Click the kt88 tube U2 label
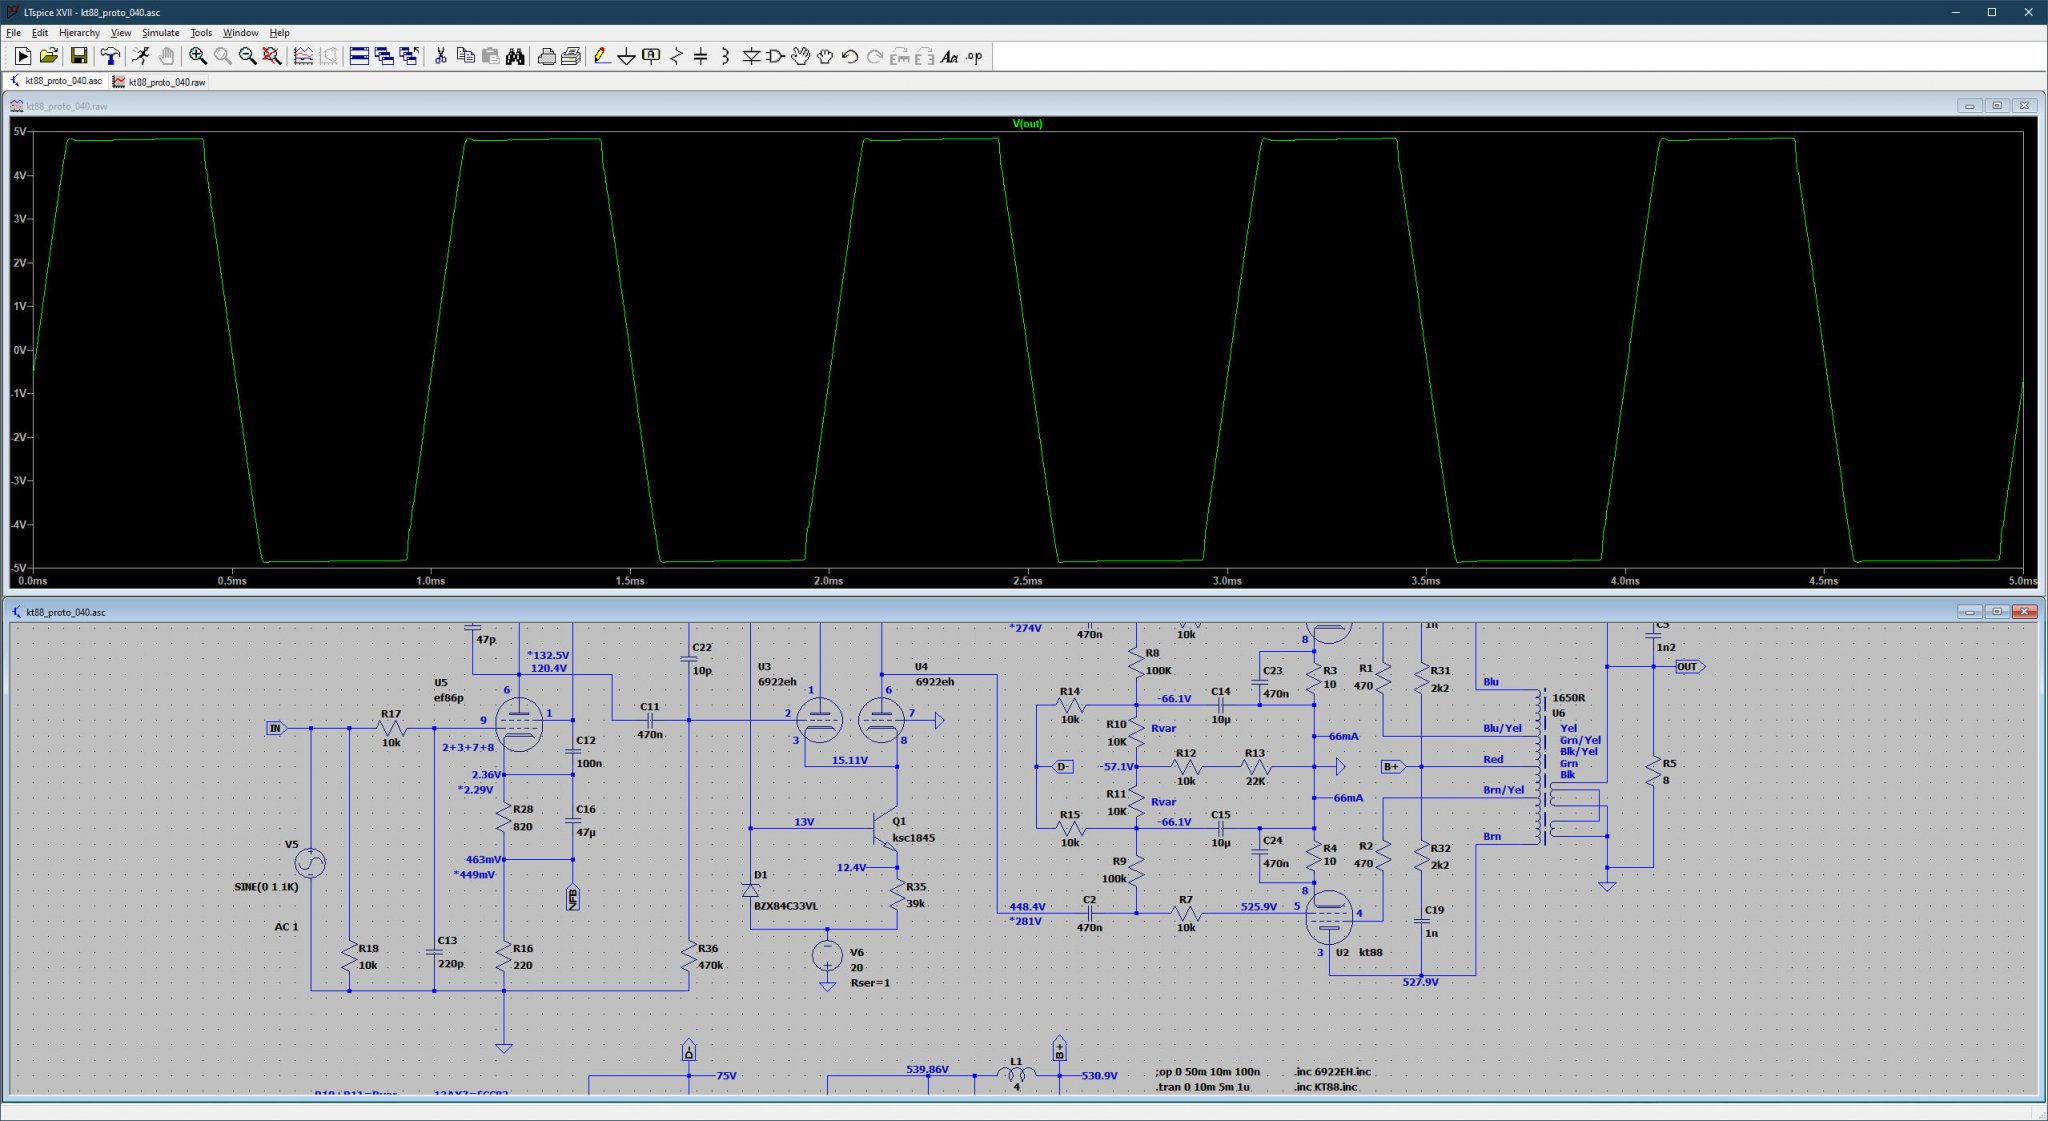 pos(1370,952)
